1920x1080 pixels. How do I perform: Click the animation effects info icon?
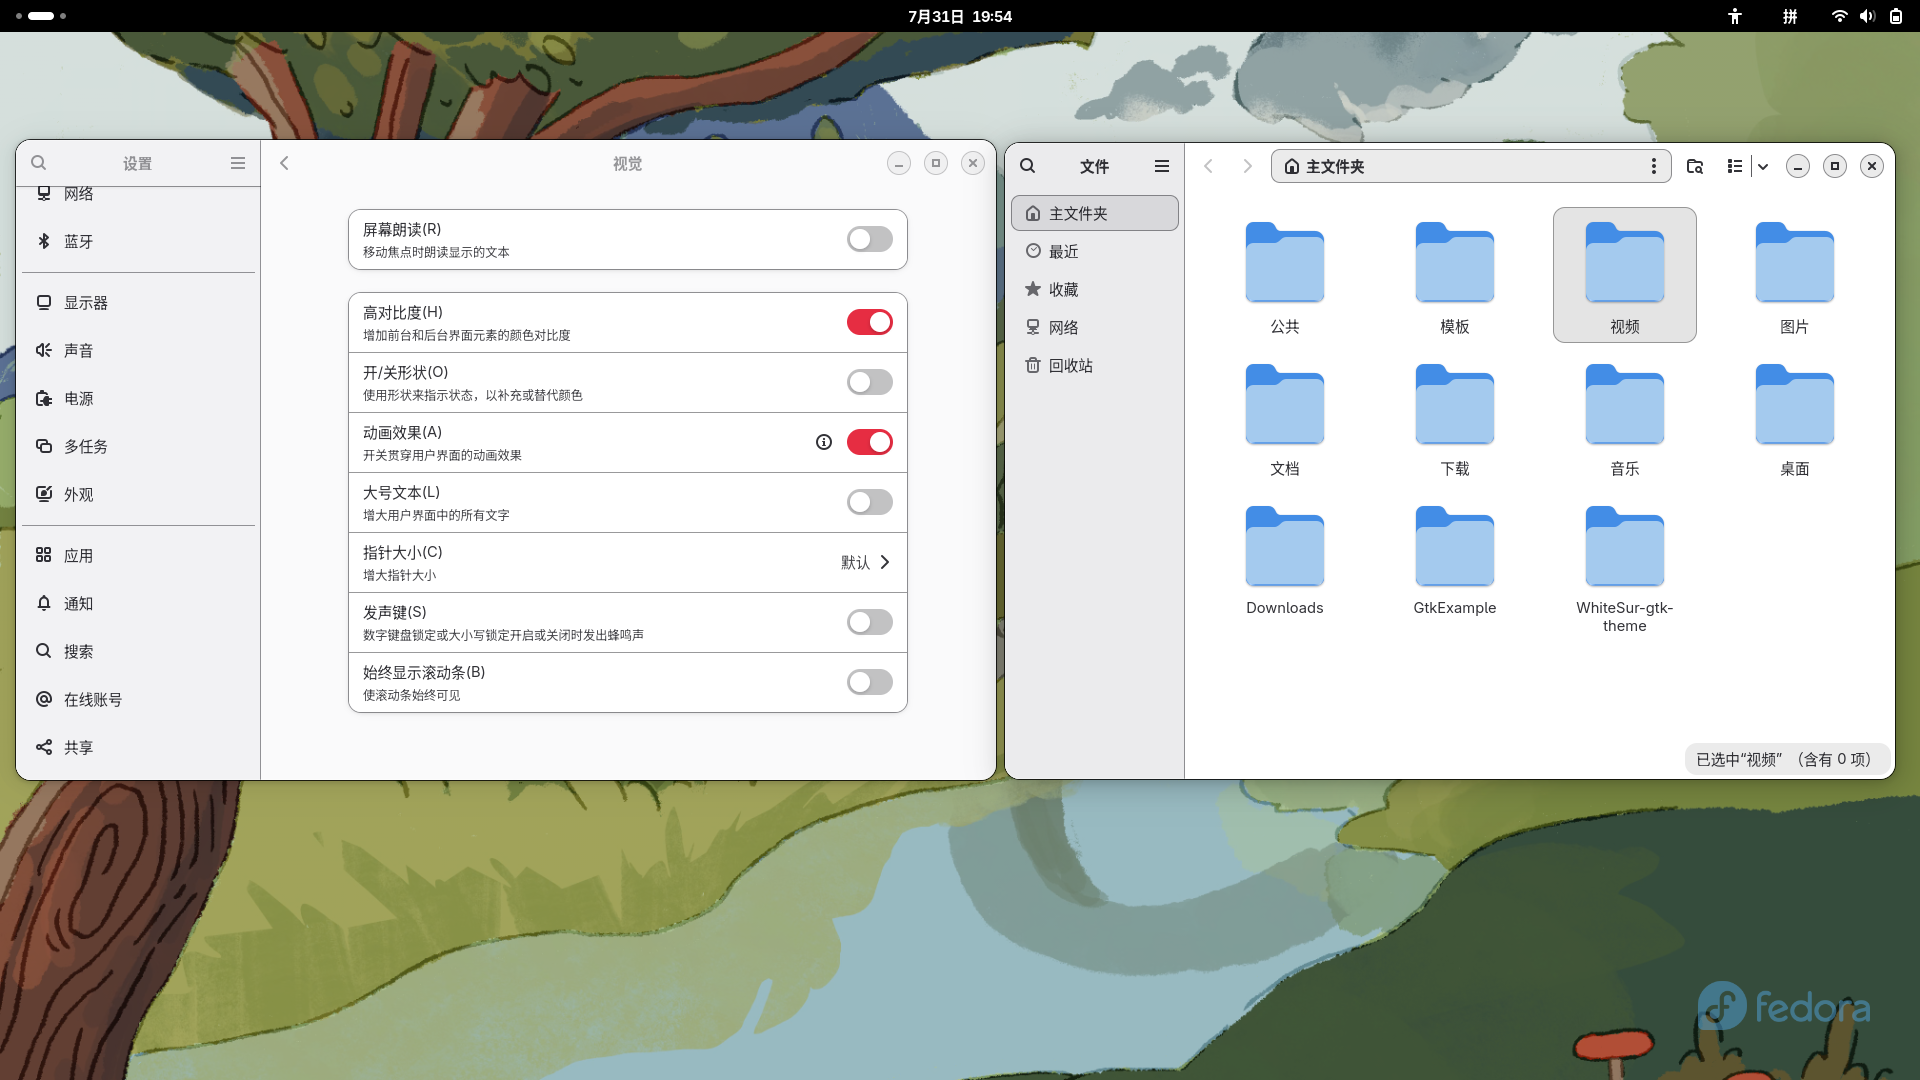click(824, 442)
